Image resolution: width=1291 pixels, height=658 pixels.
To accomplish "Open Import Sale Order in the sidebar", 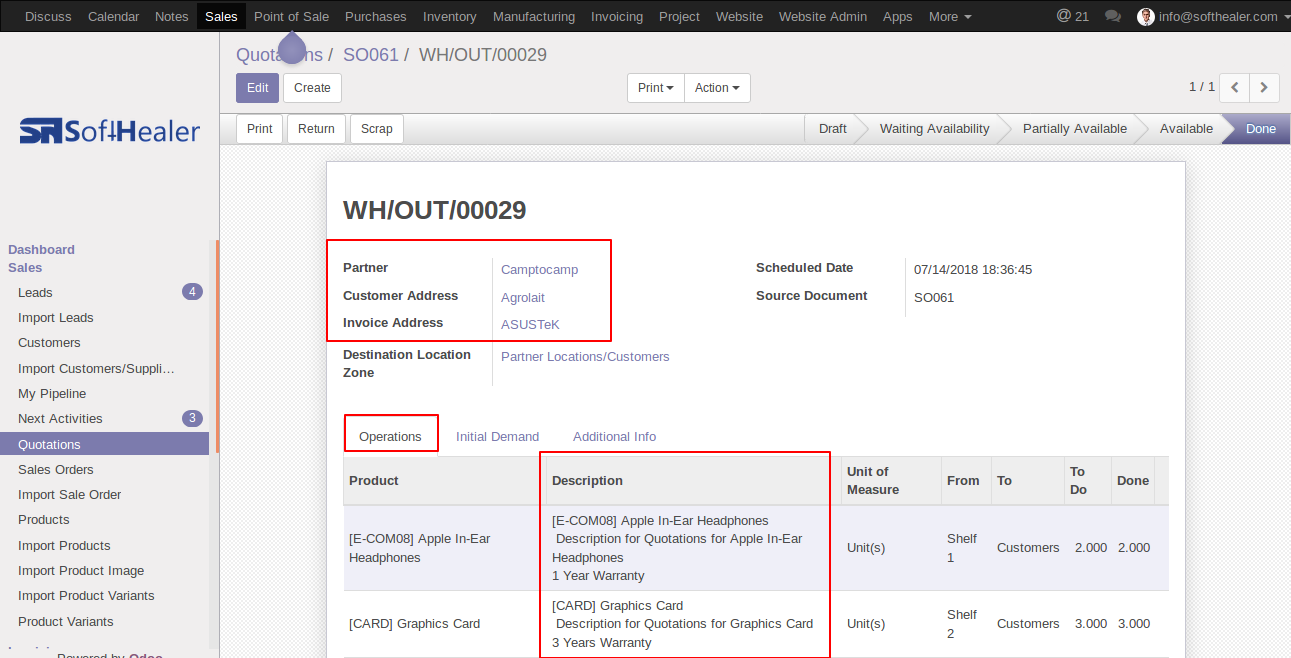I will 105,495.
